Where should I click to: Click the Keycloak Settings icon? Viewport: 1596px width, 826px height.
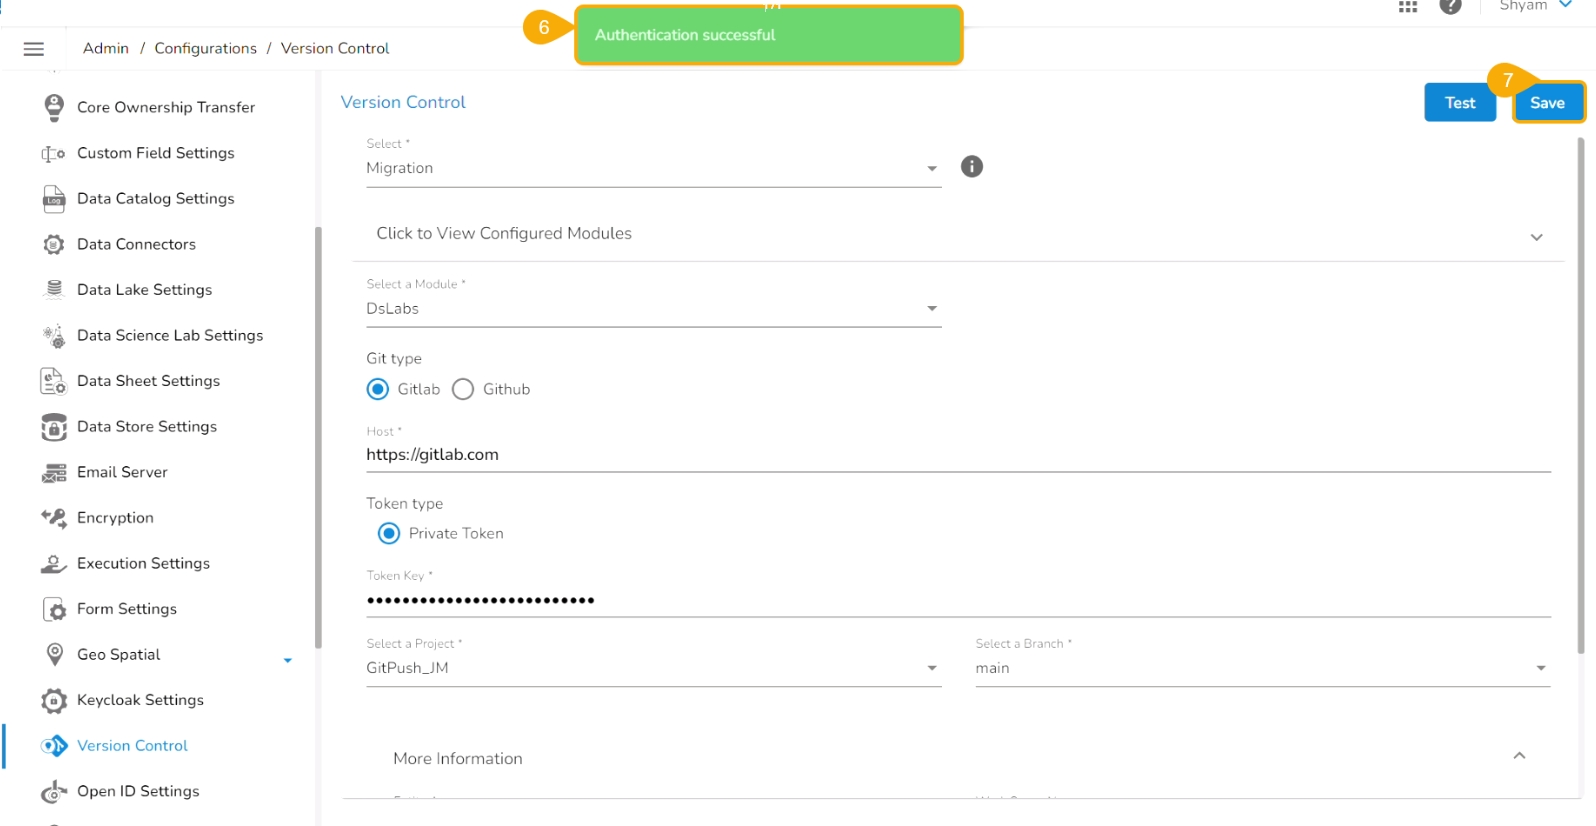pyautogui.click(x=54, y=701)
